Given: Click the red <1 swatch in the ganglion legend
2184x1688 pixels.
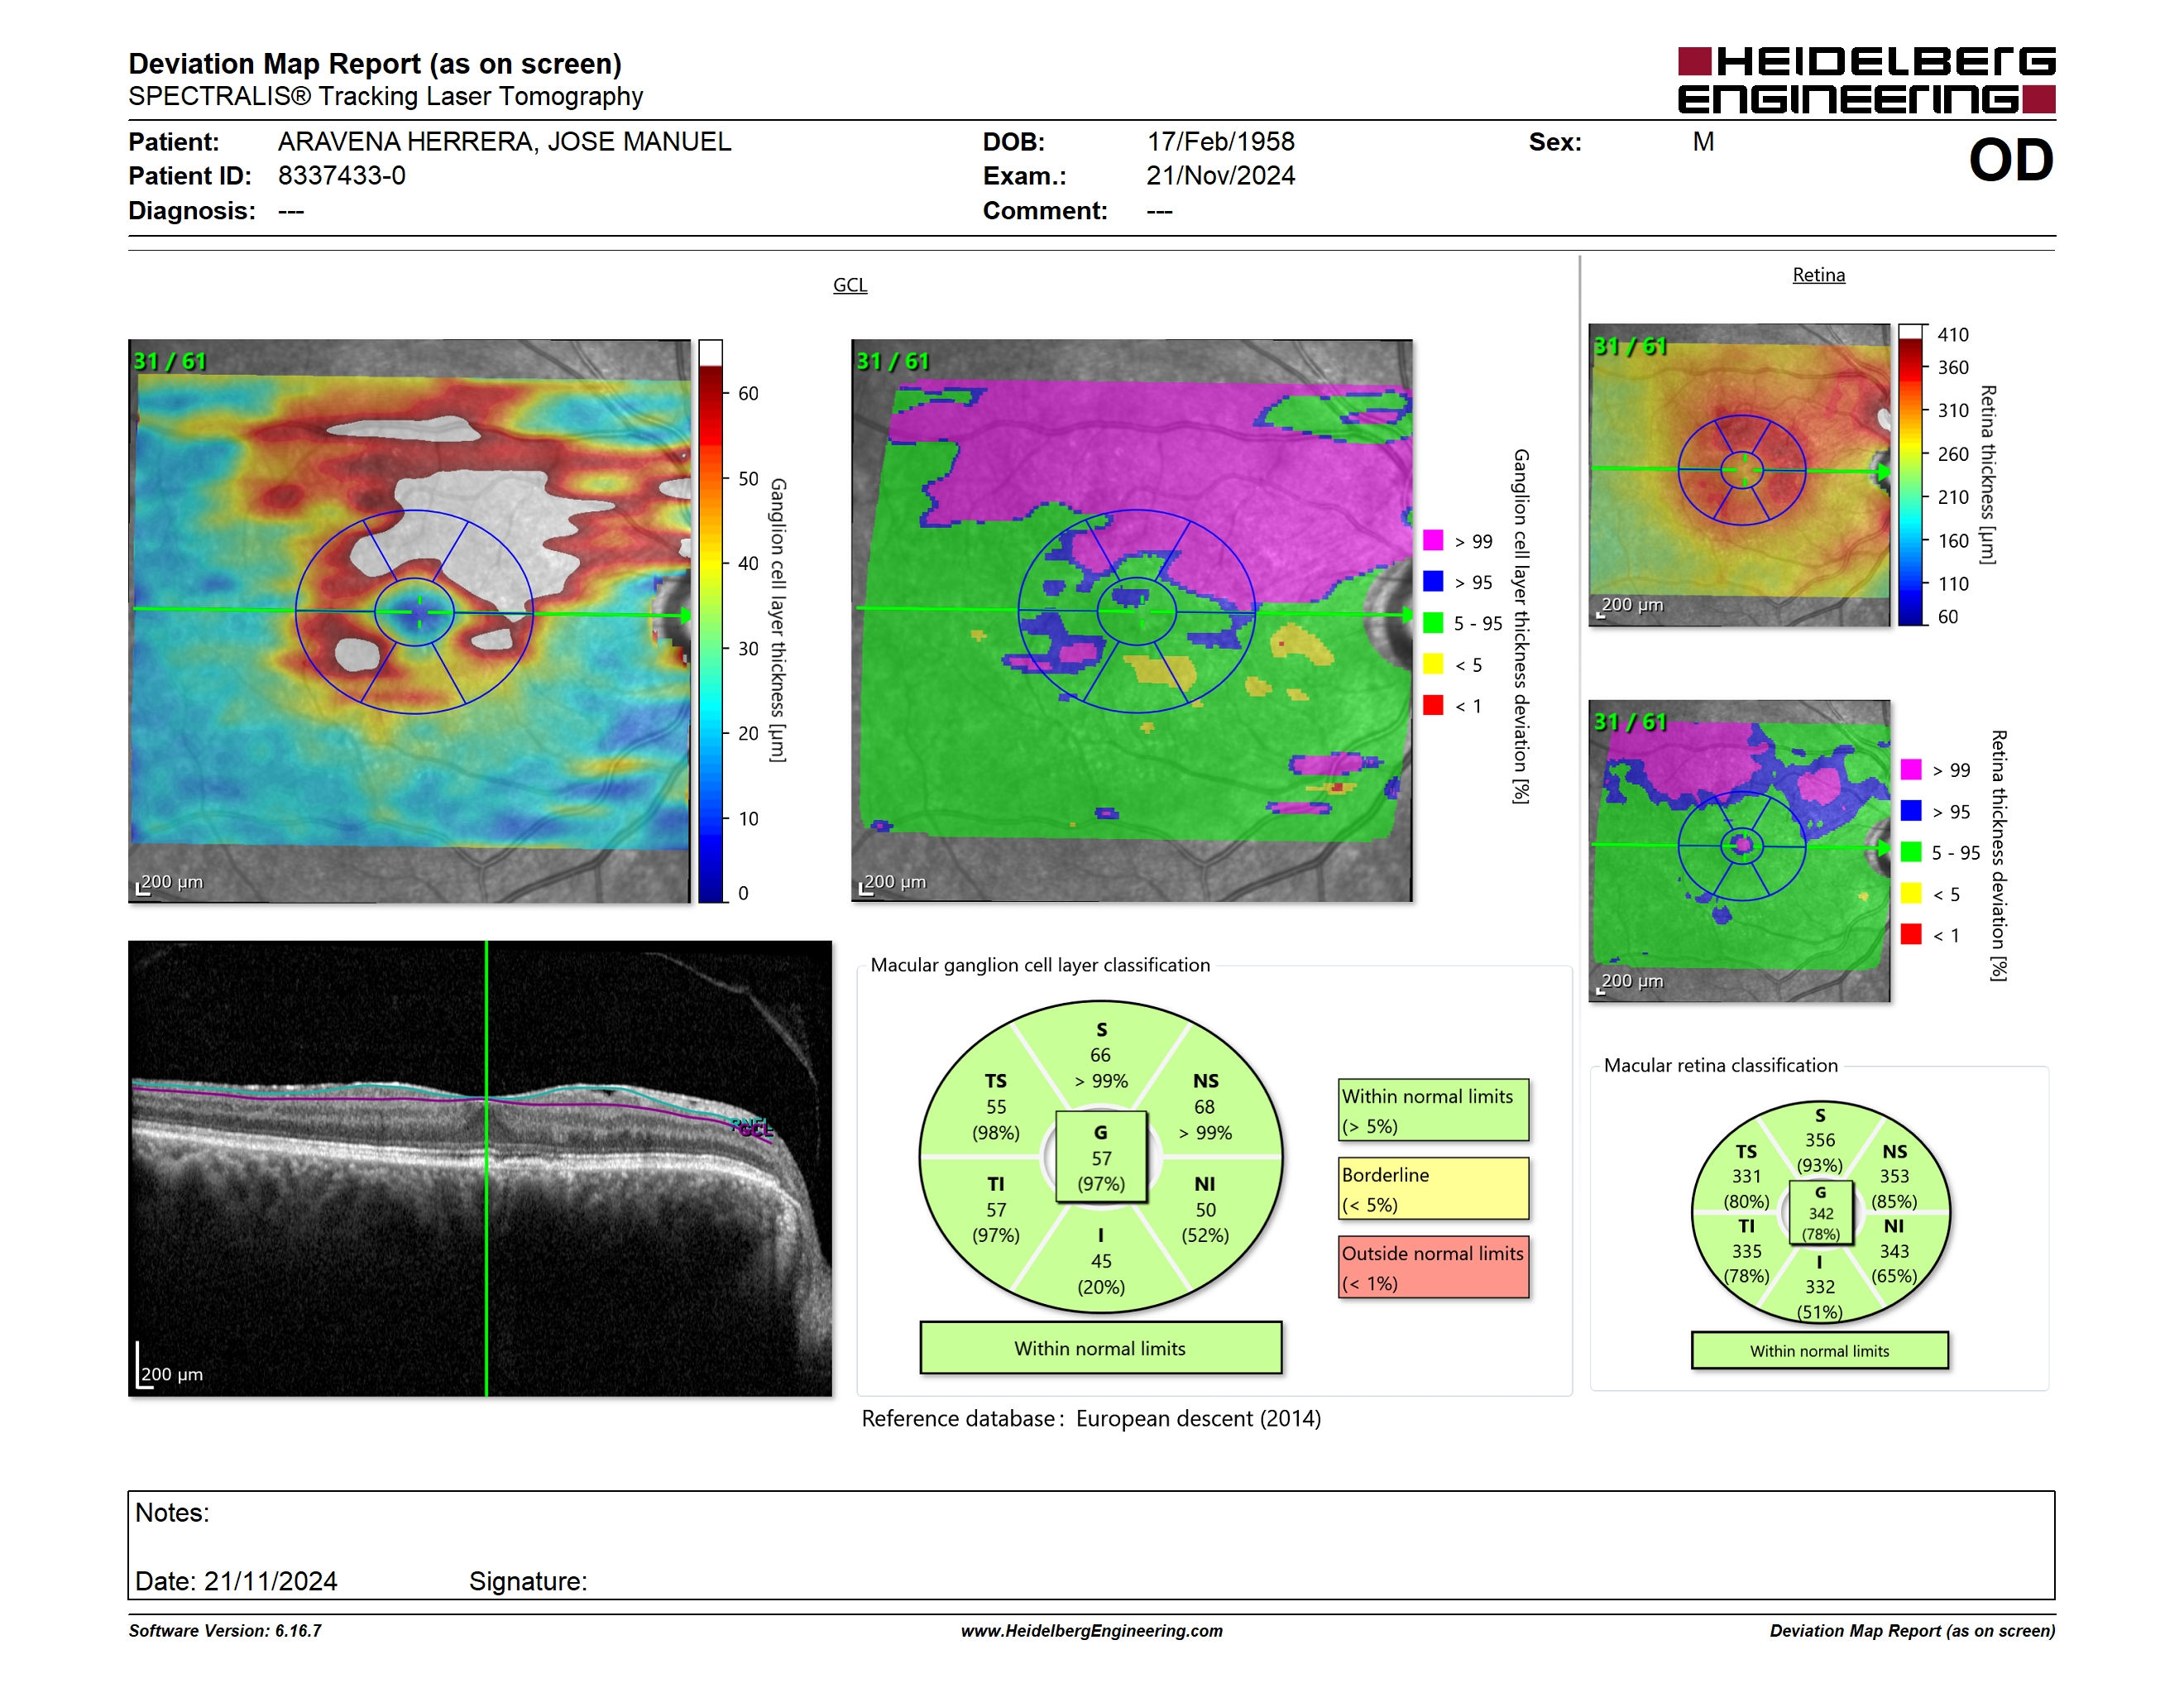Looking at the screenshot, I should [x=1433, y=705].
